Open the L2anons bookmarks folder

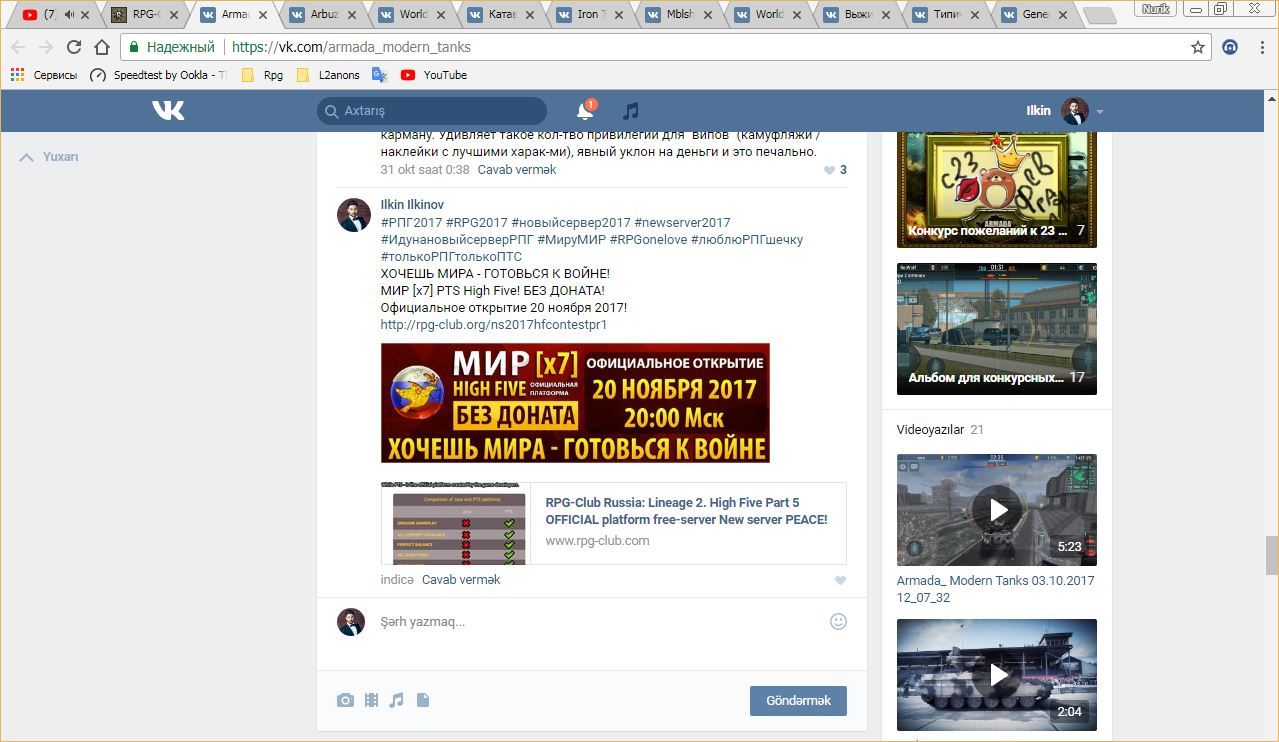point(329,75)
